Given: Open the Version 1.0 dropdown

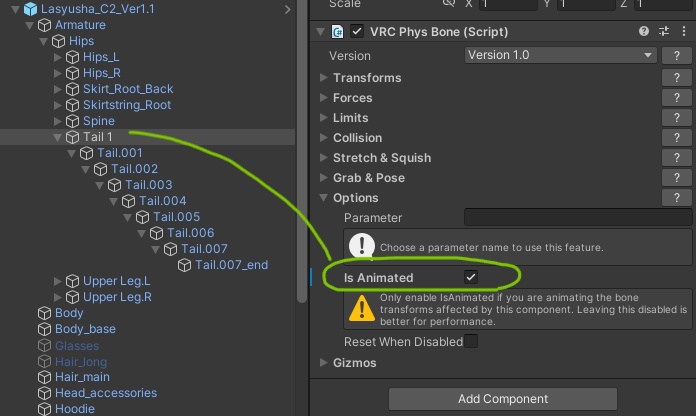Looking at the screenshot, I should point(560,55).
